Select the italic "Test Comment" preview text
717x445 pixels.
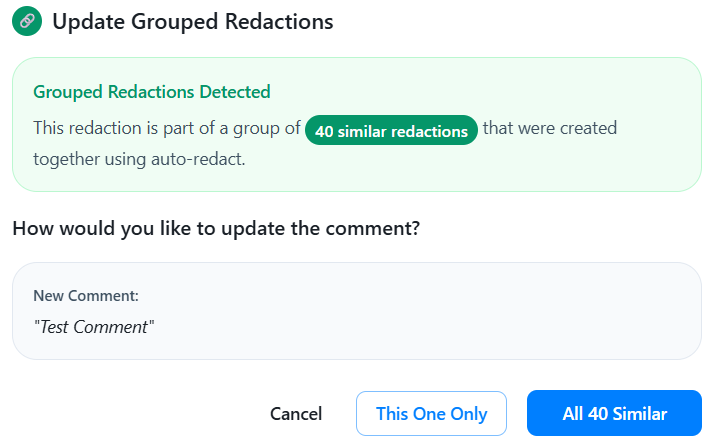(x=94, y=327)
